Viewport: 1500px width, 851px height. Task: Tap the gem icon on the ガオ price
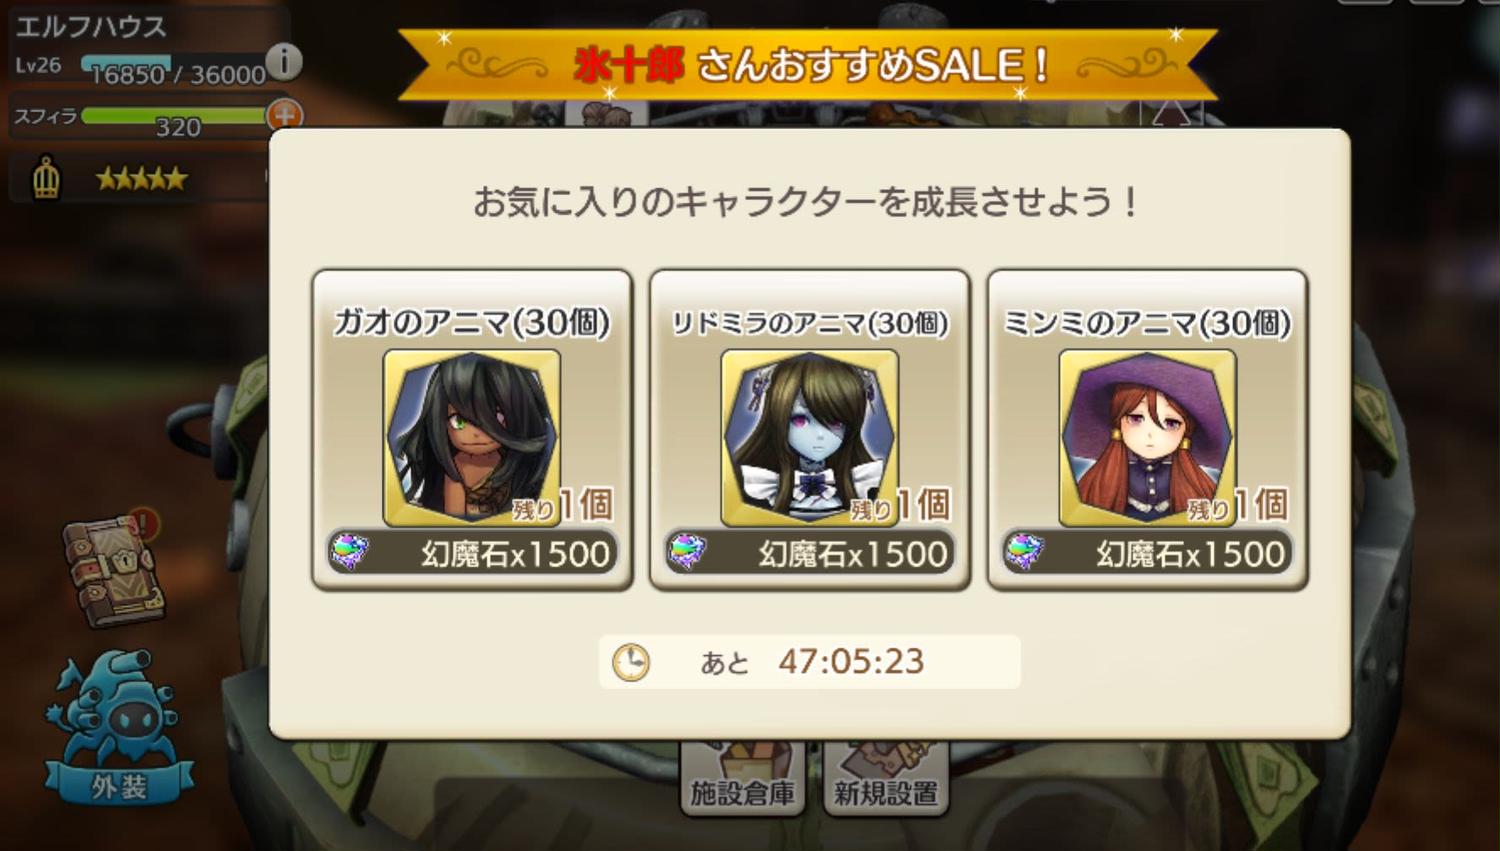tap(350, 552)
